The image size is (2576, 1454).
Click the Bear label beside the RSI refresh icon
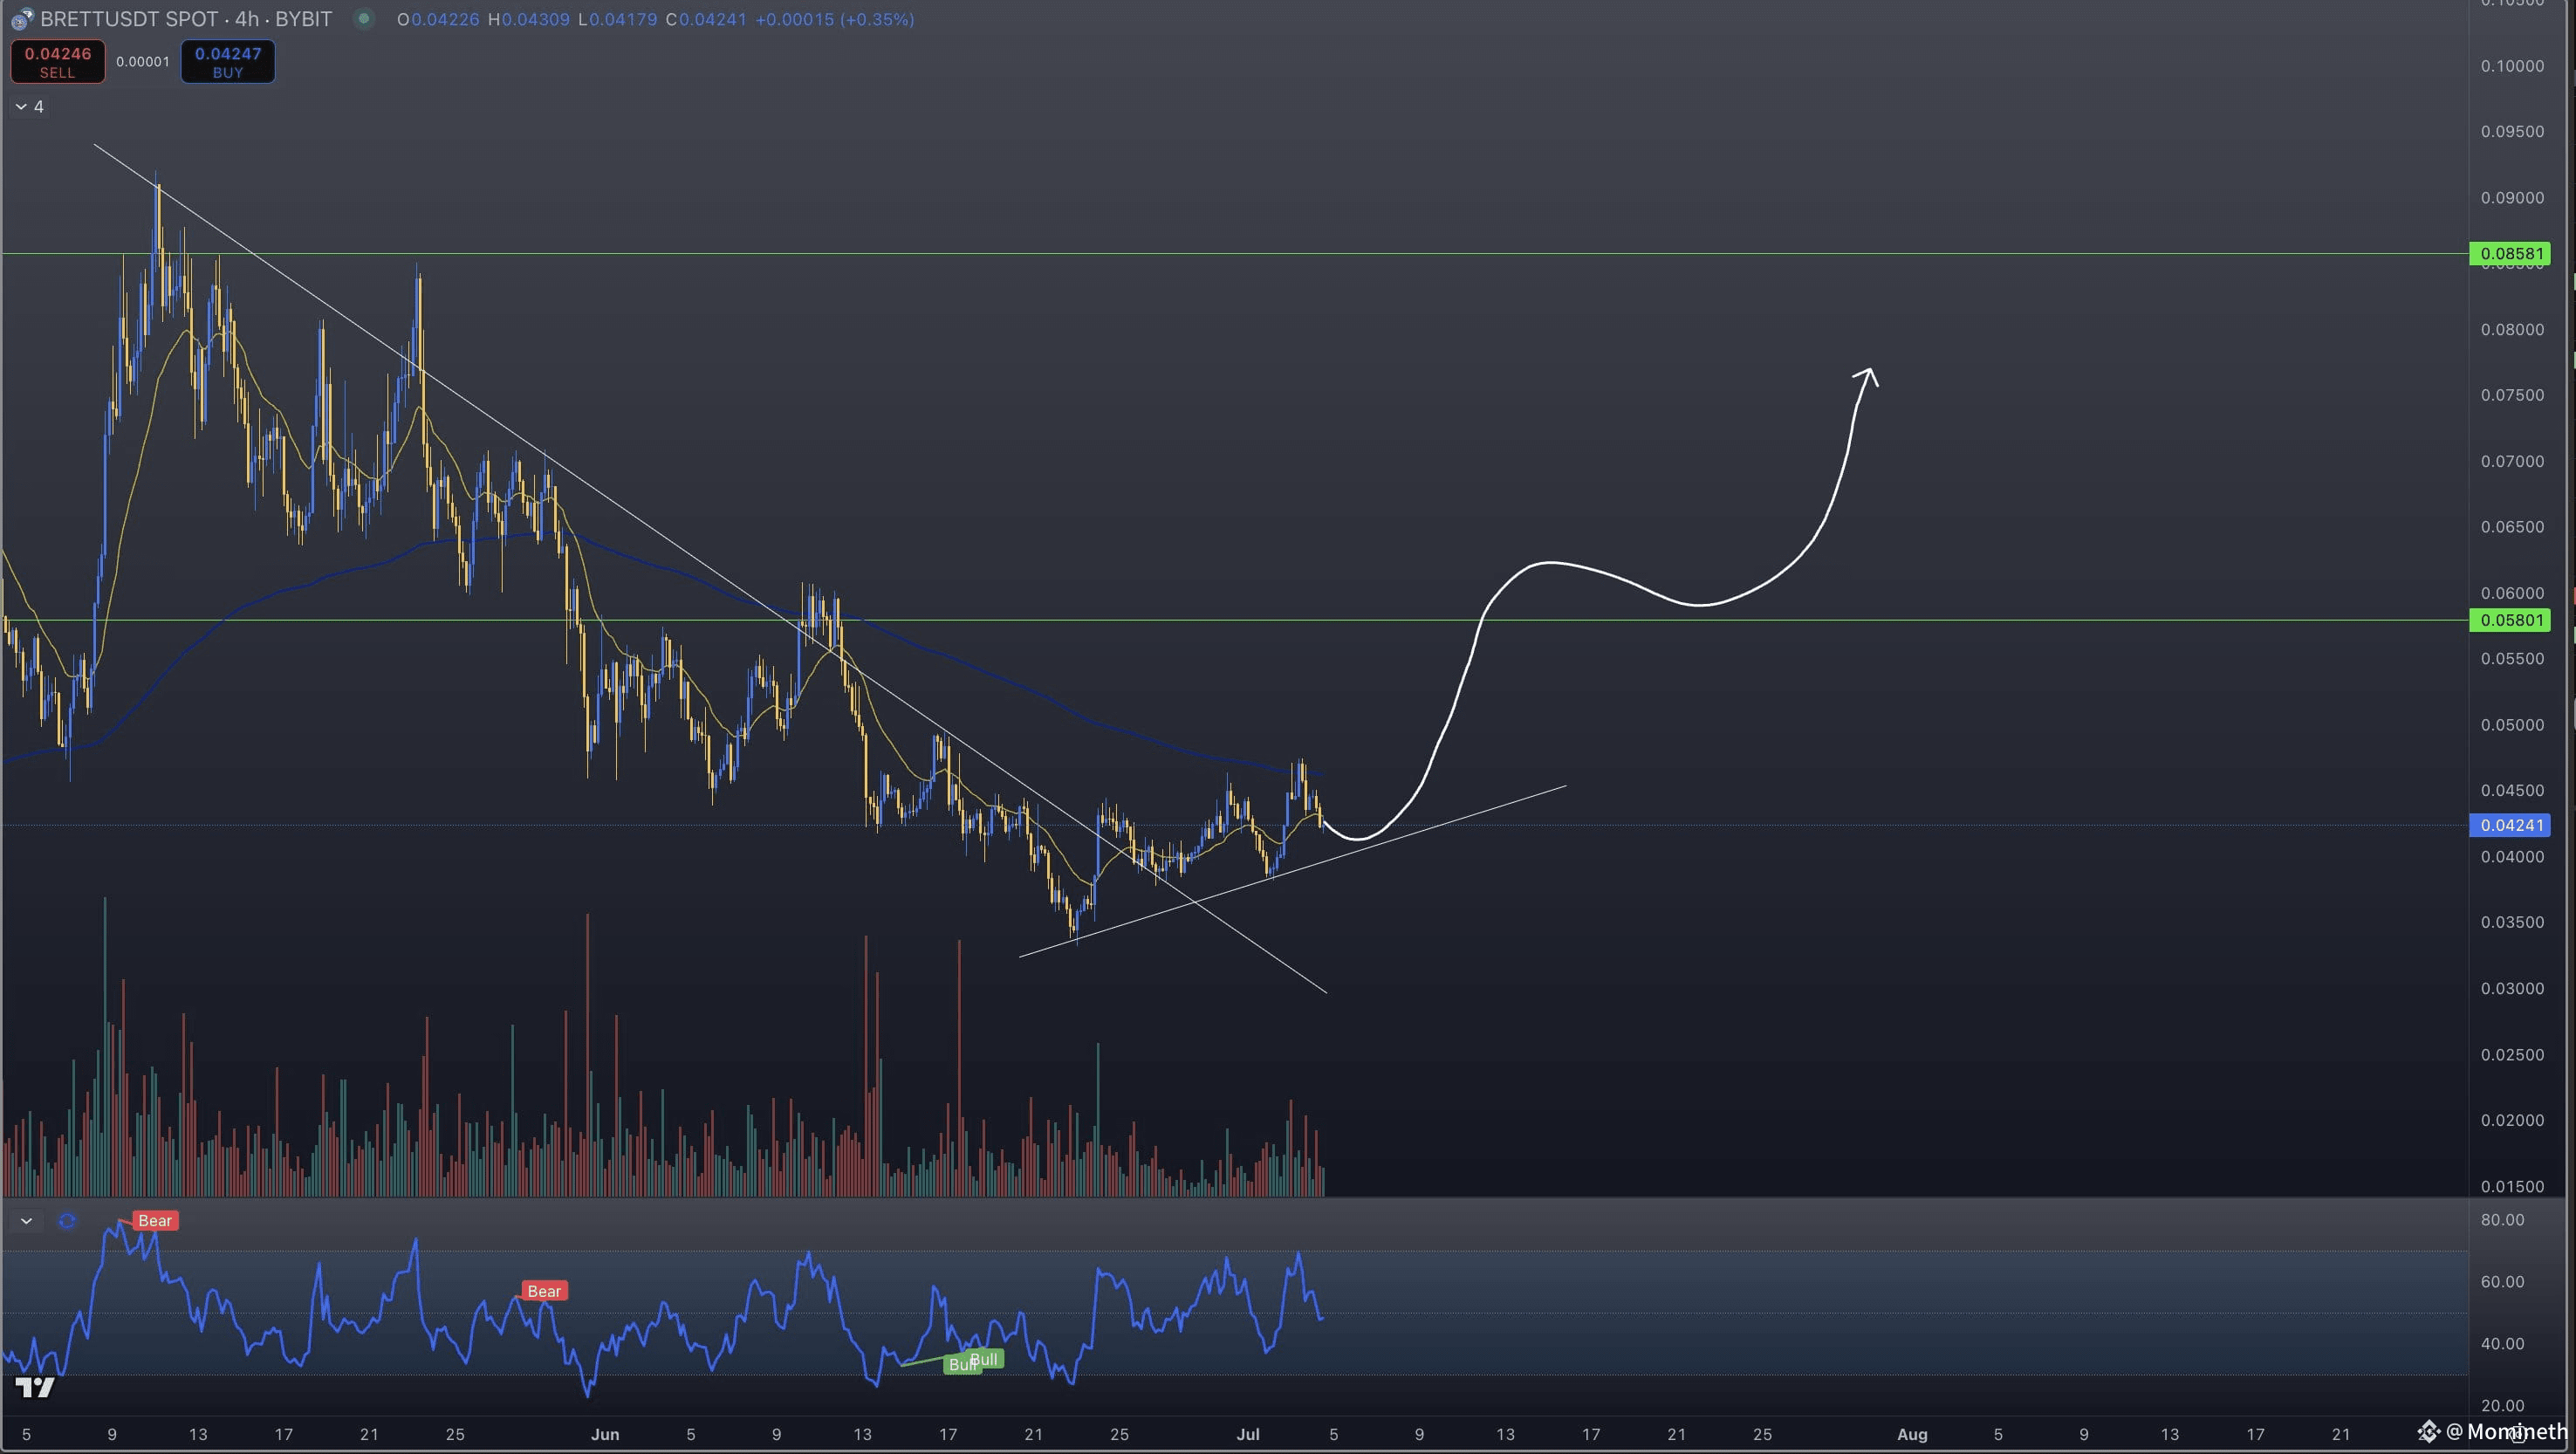[x=155, y=1221]
